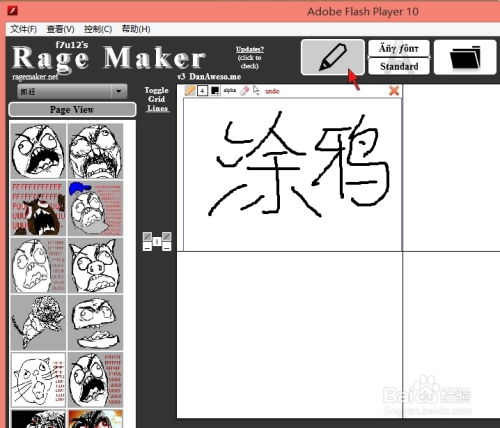Open the 控制(C) menu
The height and width of the screenshot is (428, 500).
click(x=98, y=29)
